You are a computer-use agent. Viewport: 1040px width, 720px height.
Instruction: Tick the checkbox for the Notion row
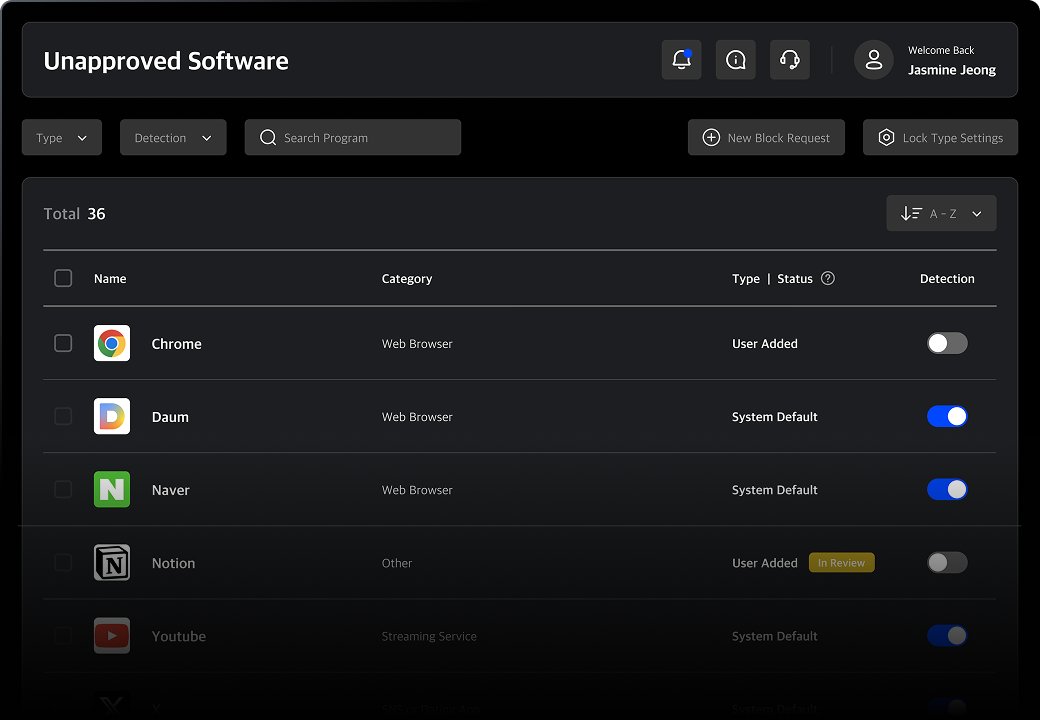pos(63,562)
